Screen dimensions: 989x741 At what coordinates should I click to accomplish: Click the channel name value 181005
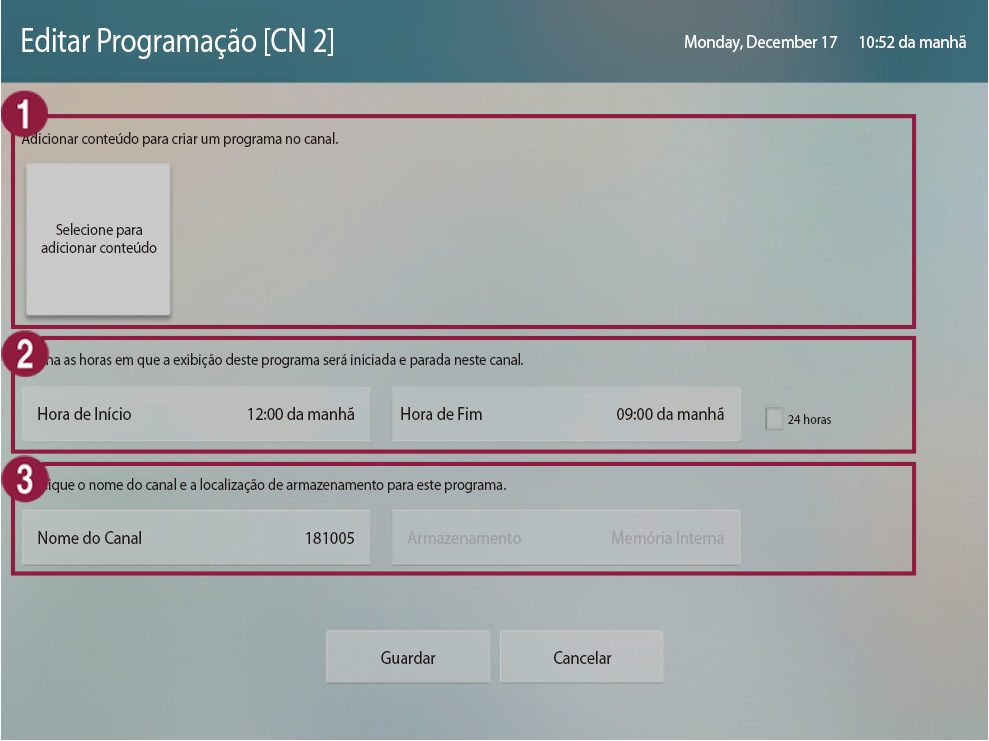[x=329, y=538]
